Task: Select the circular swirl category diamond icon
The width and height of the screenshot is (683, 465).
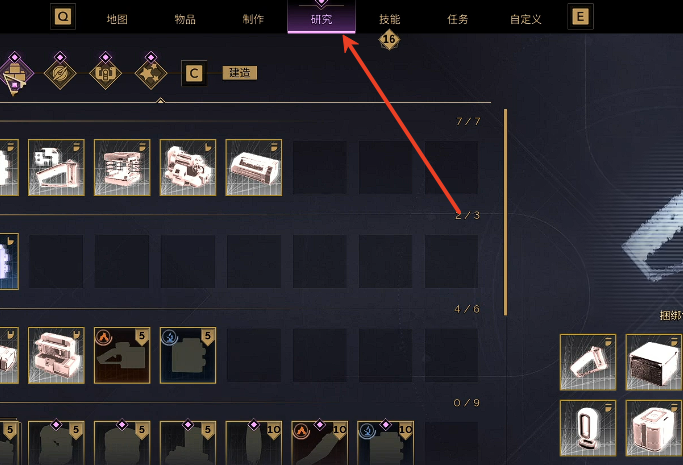Action: point(60,73)
